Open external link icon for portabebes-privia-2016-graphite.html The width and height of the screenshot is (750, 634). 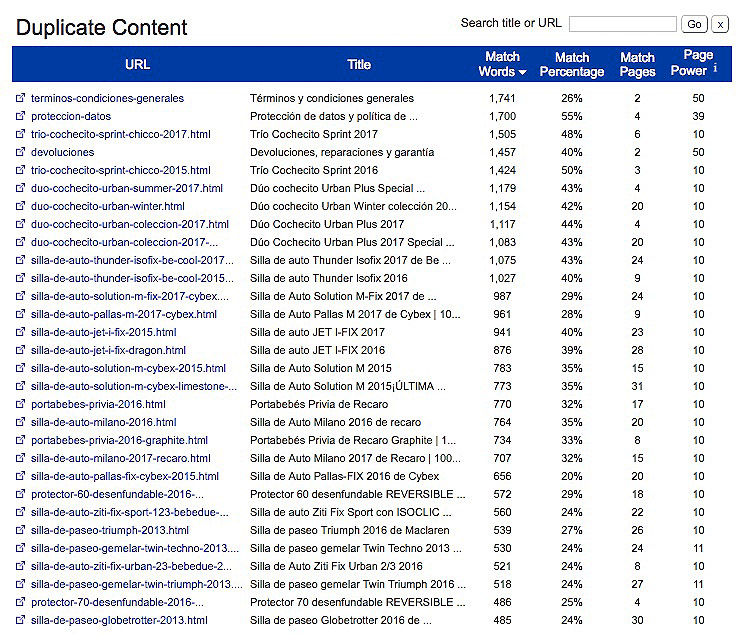pos(20,440)
